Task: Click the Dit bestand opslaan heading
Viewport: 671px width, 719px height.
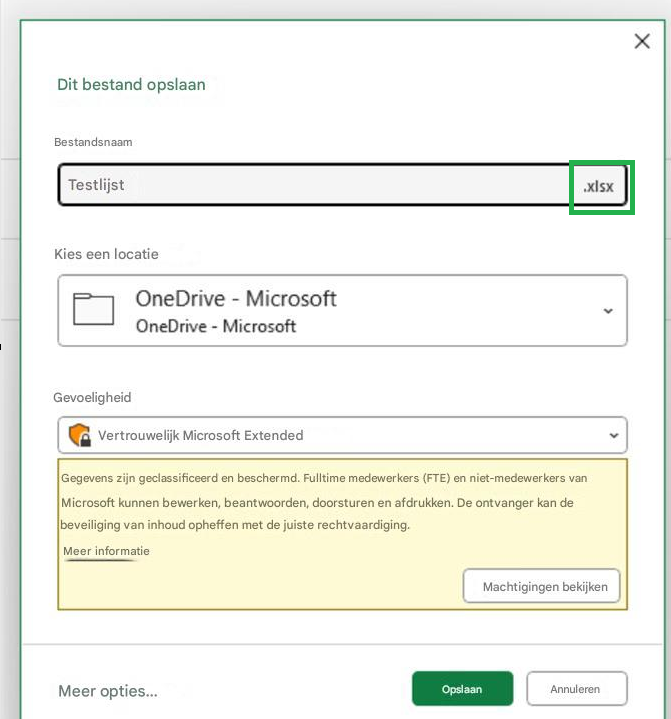Action: 131,84
